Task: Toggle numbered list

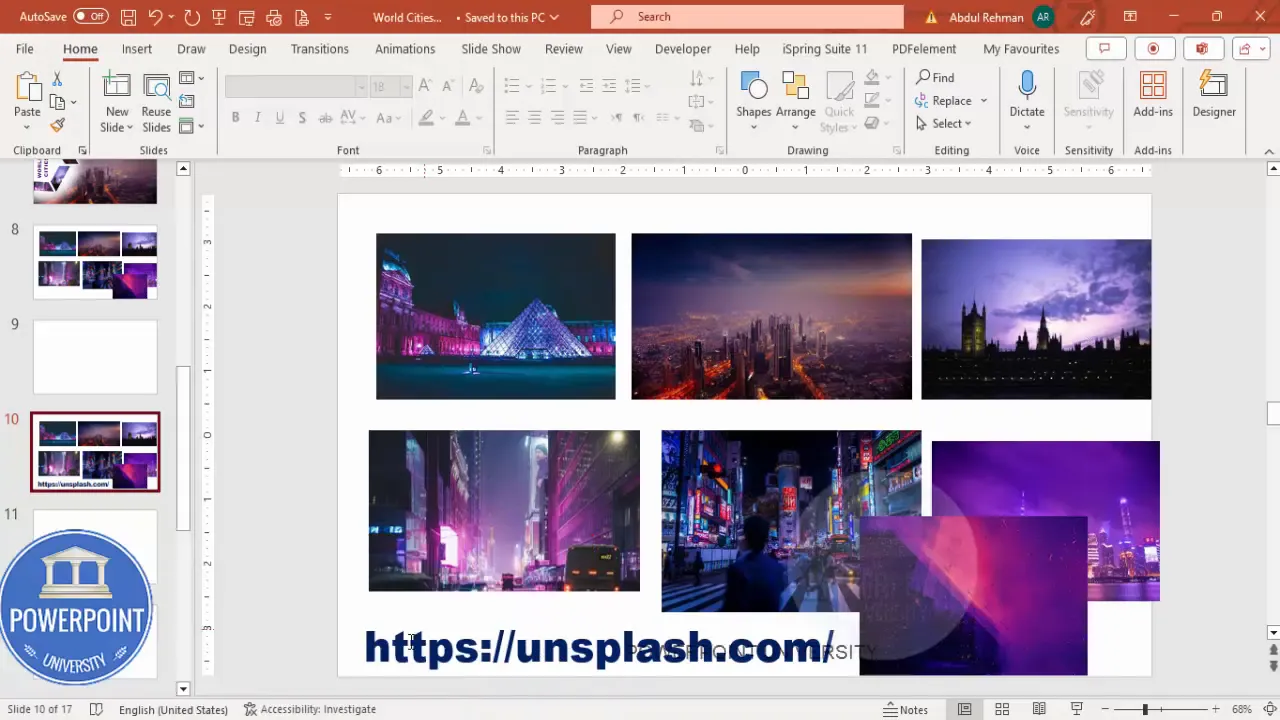Action: tap(546, 86)
